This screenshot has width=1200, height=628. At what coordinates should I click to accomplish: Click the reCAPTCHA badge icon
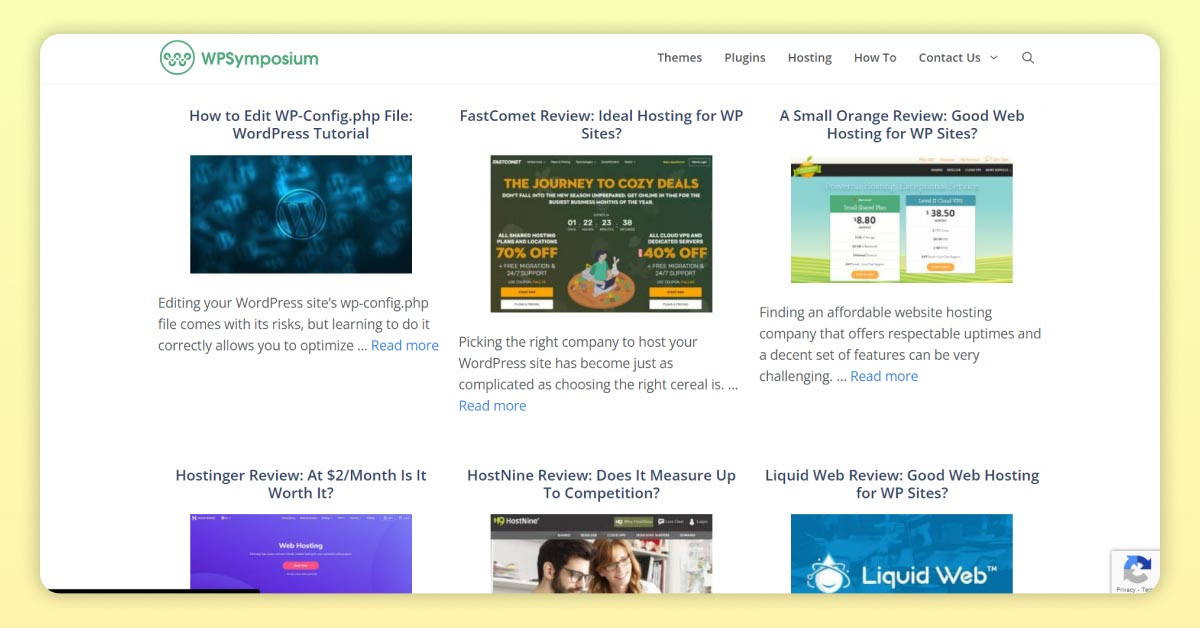tap(1137, 571)
